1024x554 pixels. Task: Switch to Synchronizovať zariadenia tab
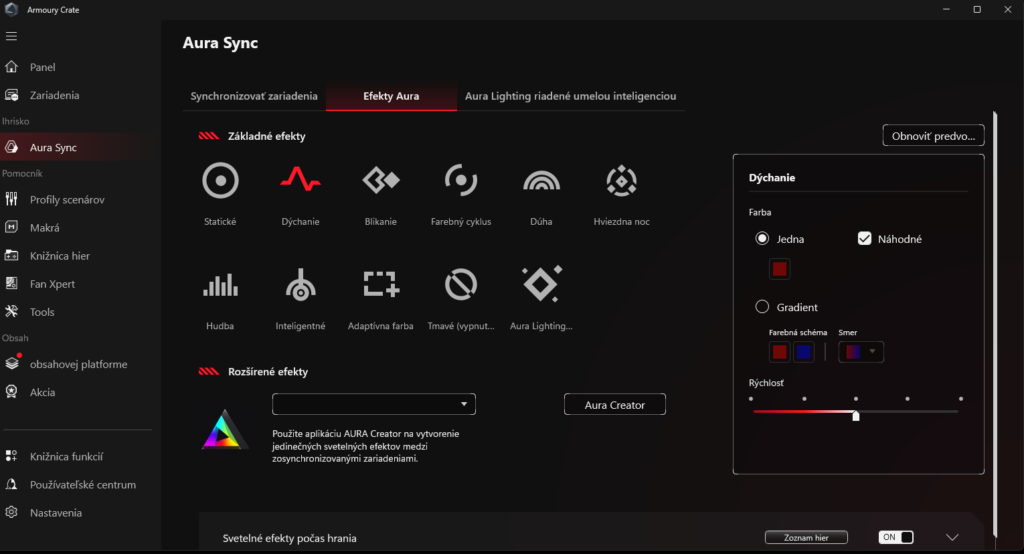click(x=254, y=96)
